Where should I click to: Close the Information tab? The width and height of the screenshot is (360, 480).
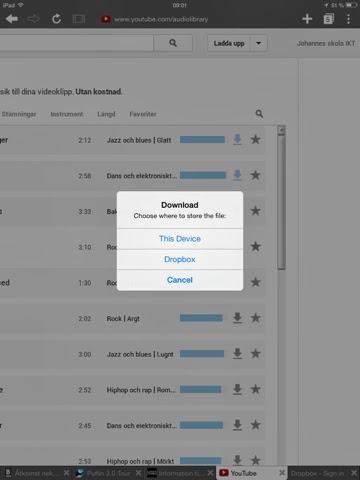coord(210,473)
